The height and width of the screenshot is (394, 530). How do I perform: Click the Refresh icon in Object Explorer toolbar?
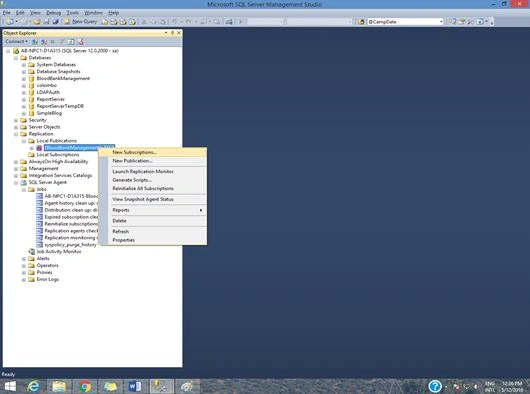tap(71, 42)
